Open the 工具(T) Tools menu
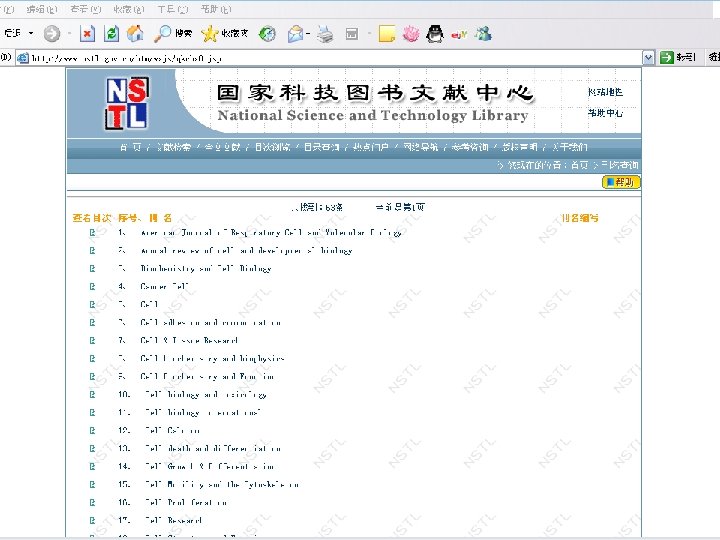Viewport: 720px width, 540px height. pyautogui.click(x=173, y=9)
